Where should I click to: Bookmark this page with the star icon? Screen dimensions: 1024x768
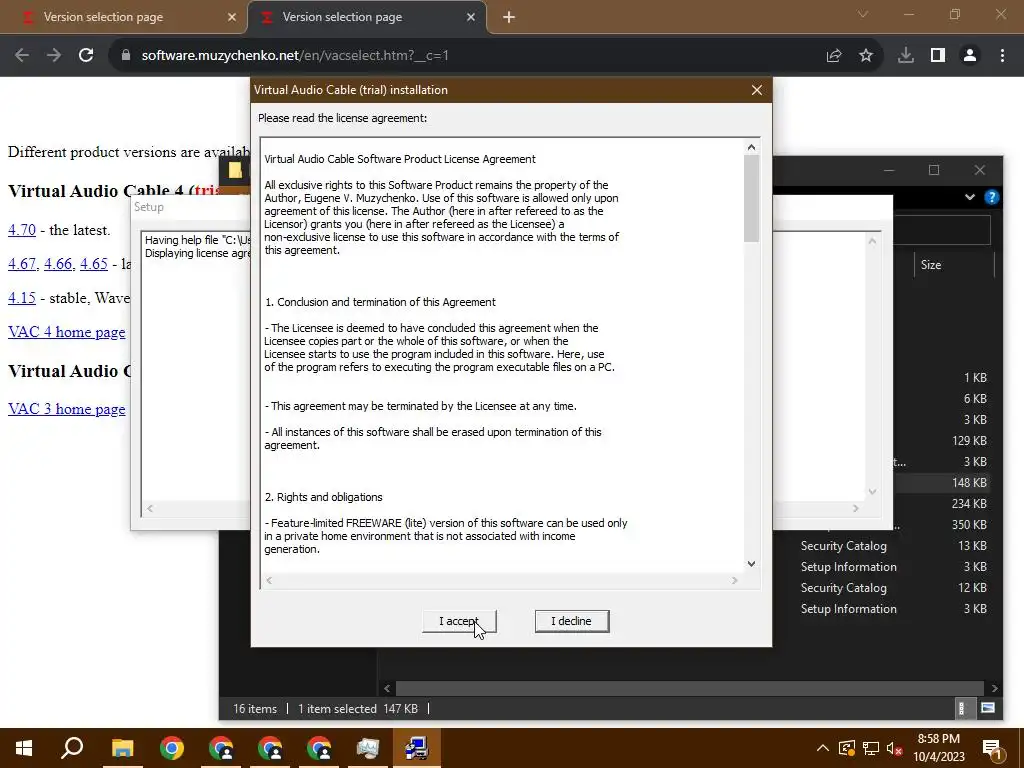pyautogui.click(x=866, y=56)
